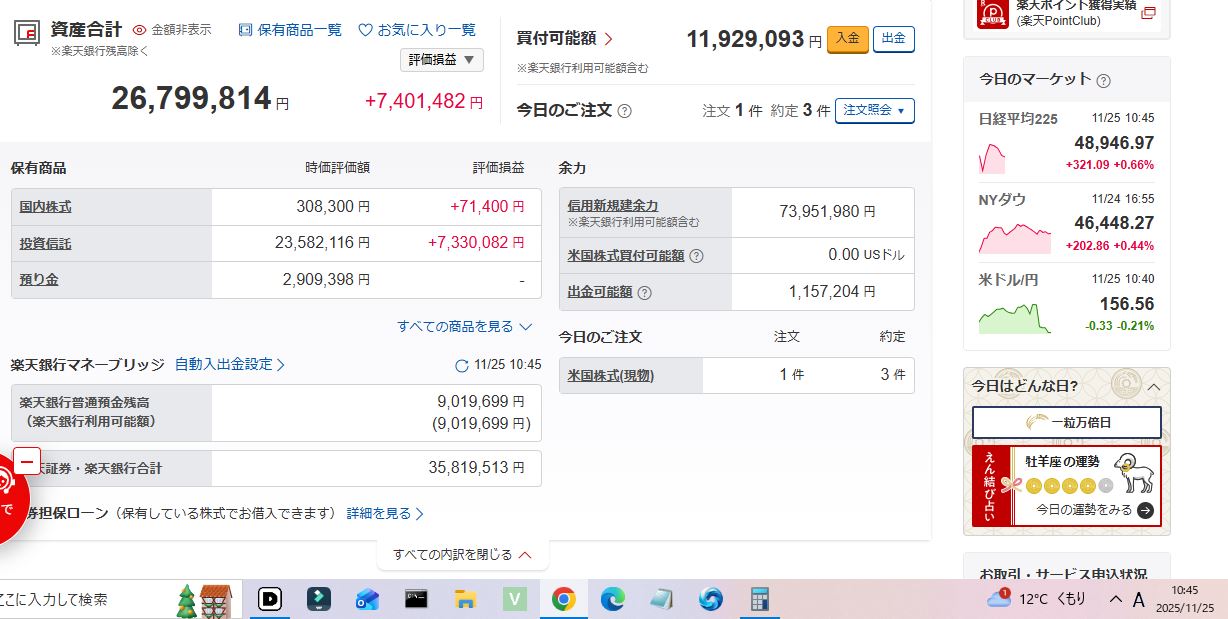Refresh 楽天銀行 balance with reload icon
The height and width of the screenshot is (619, 1228).
point(461,366)
